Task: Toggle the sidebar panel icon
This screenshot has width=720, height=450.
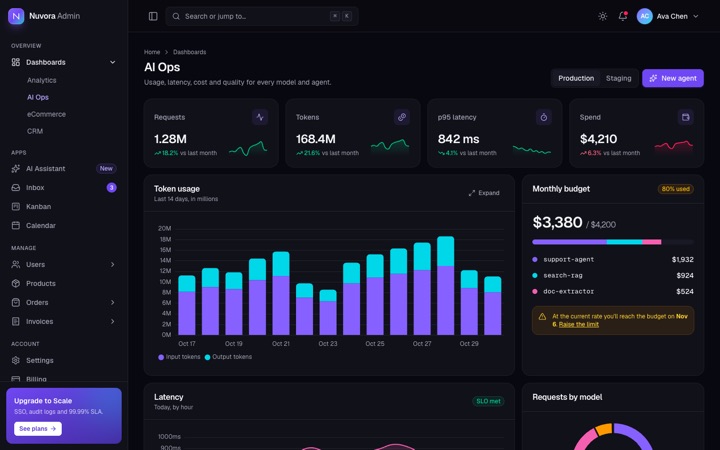Action: click(153, 16)
